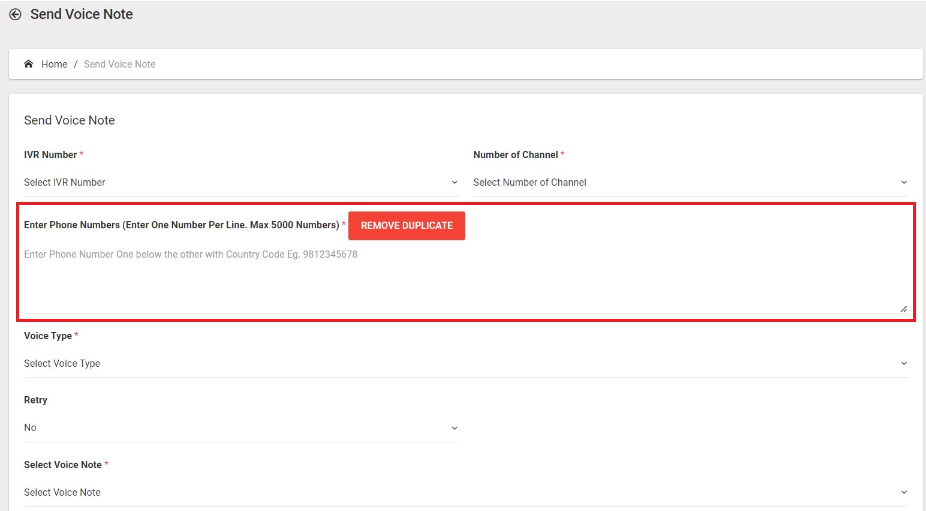Click the Number of Channel label
This screenshot has width=926, height=511.
(x=515, y=155)
